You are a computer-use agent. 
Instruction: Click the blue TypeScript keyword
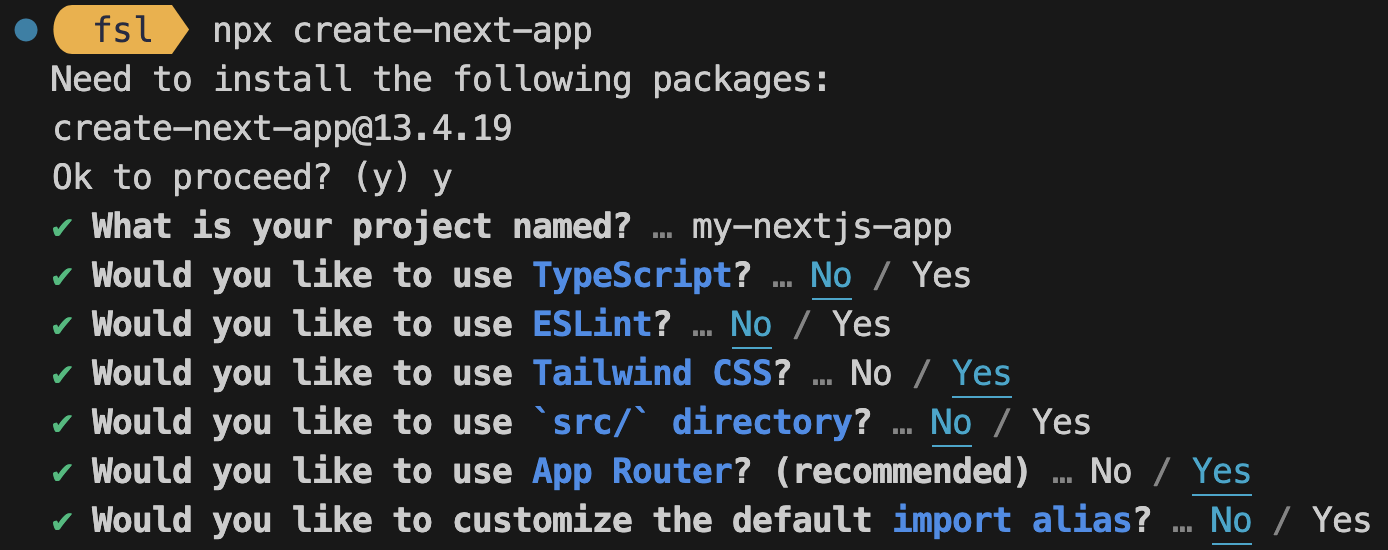pyautogui.click(x=632, y=275)
